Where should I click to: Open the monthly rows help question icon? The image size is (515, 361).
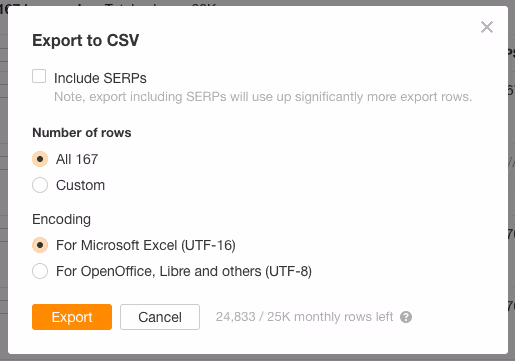click(x=406, y=317)
